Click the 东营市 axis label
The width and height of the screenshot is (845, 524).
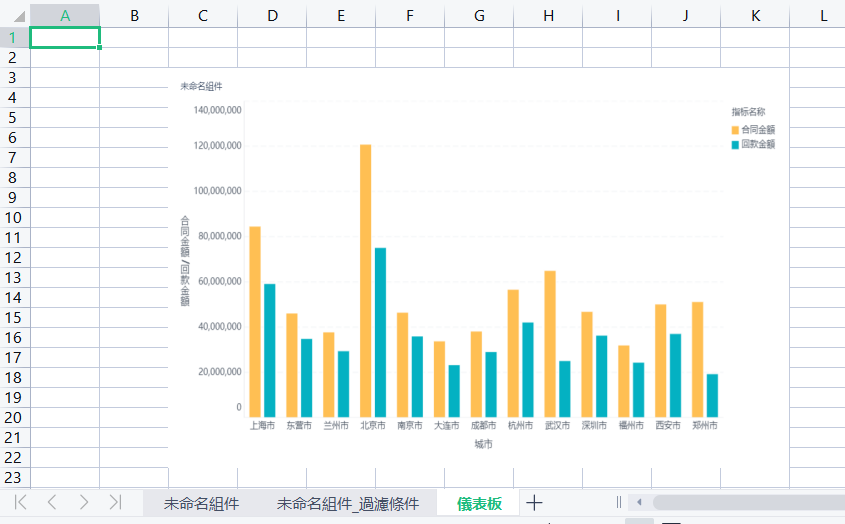click(x=299, y=425)
